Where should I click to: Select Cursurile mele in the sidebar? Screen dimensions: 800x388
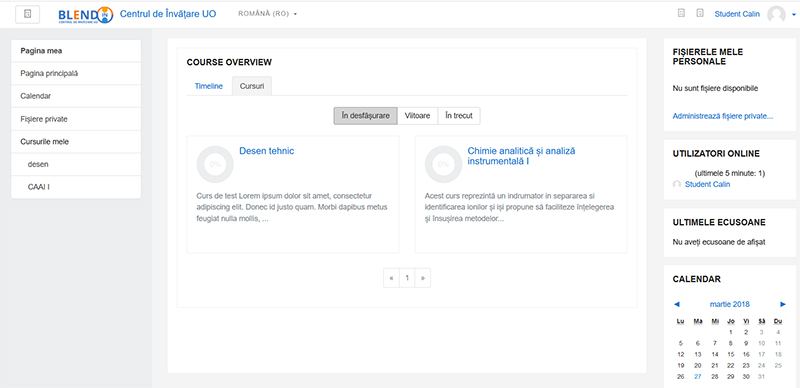pos(76,142)
